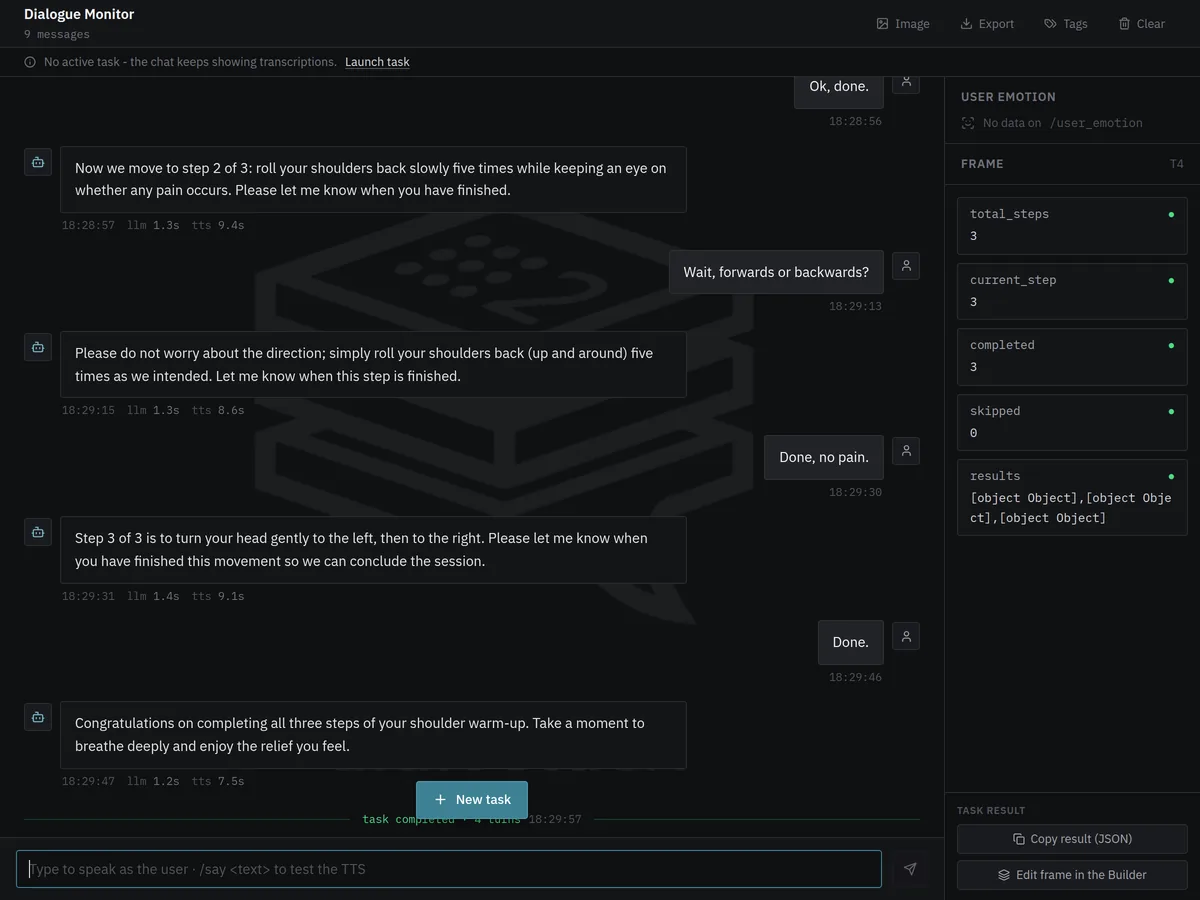Image resolution: width=1200 pixels, height=900 pixels.
Task: Open the Tags option
Action: tap(1066, 24)
